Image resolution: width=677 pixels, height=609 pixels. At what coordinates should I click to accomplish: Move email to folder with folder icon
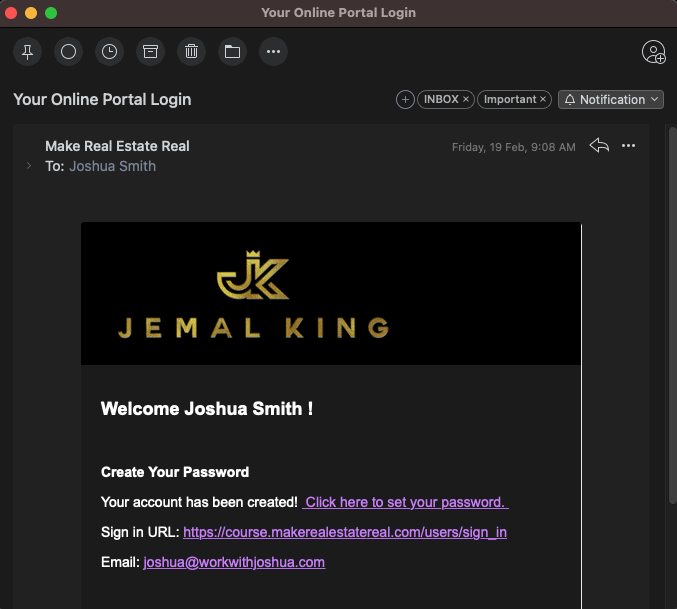point(232,52)
